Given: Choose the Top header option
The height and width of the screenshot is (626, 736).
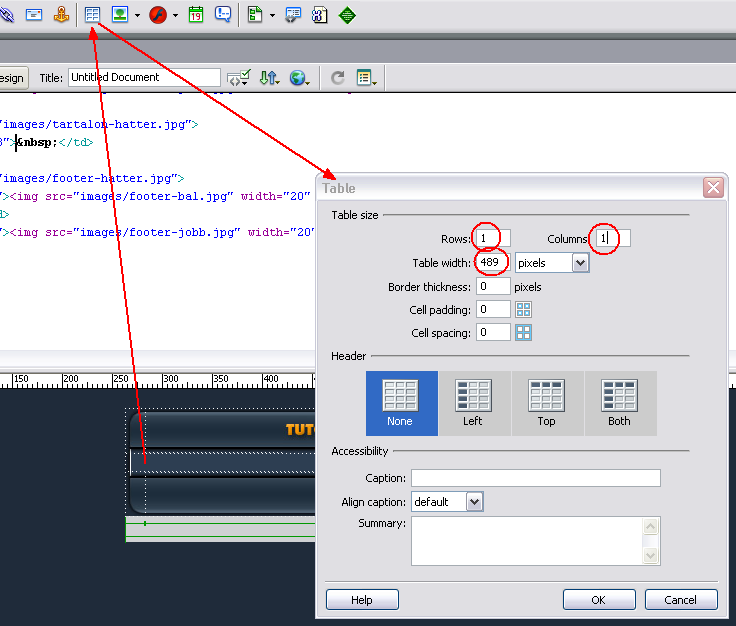Looking at the screenshot, I should pyautogui.click(x=547, y=403).
